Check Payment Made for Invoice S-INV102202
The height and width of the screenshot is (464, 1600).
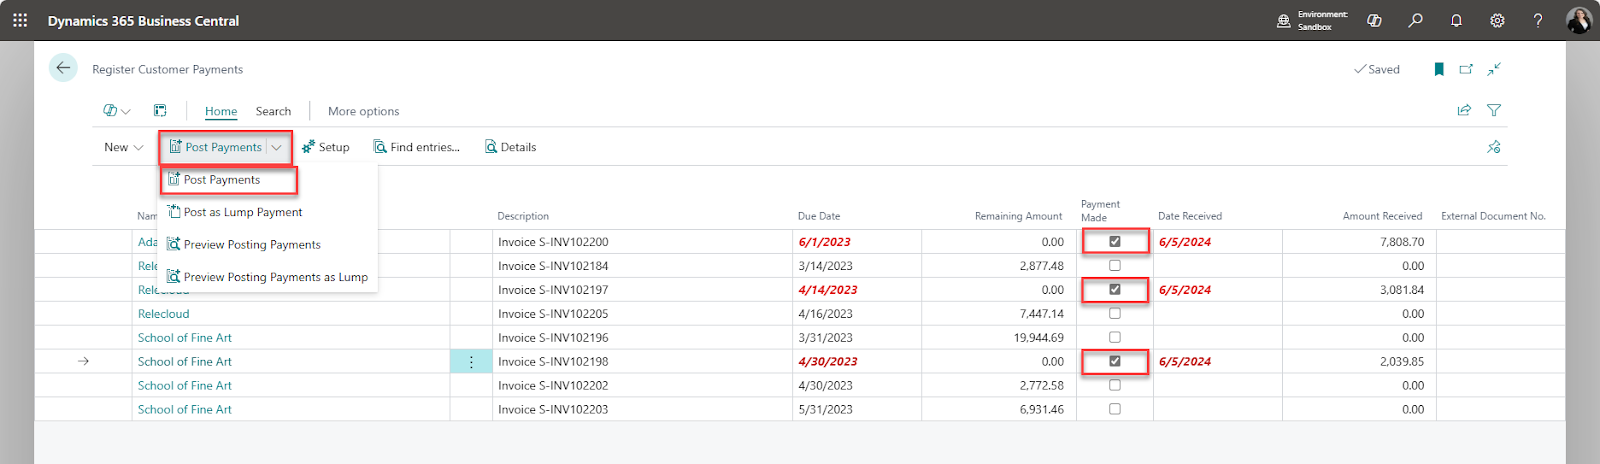(1115, 385)
